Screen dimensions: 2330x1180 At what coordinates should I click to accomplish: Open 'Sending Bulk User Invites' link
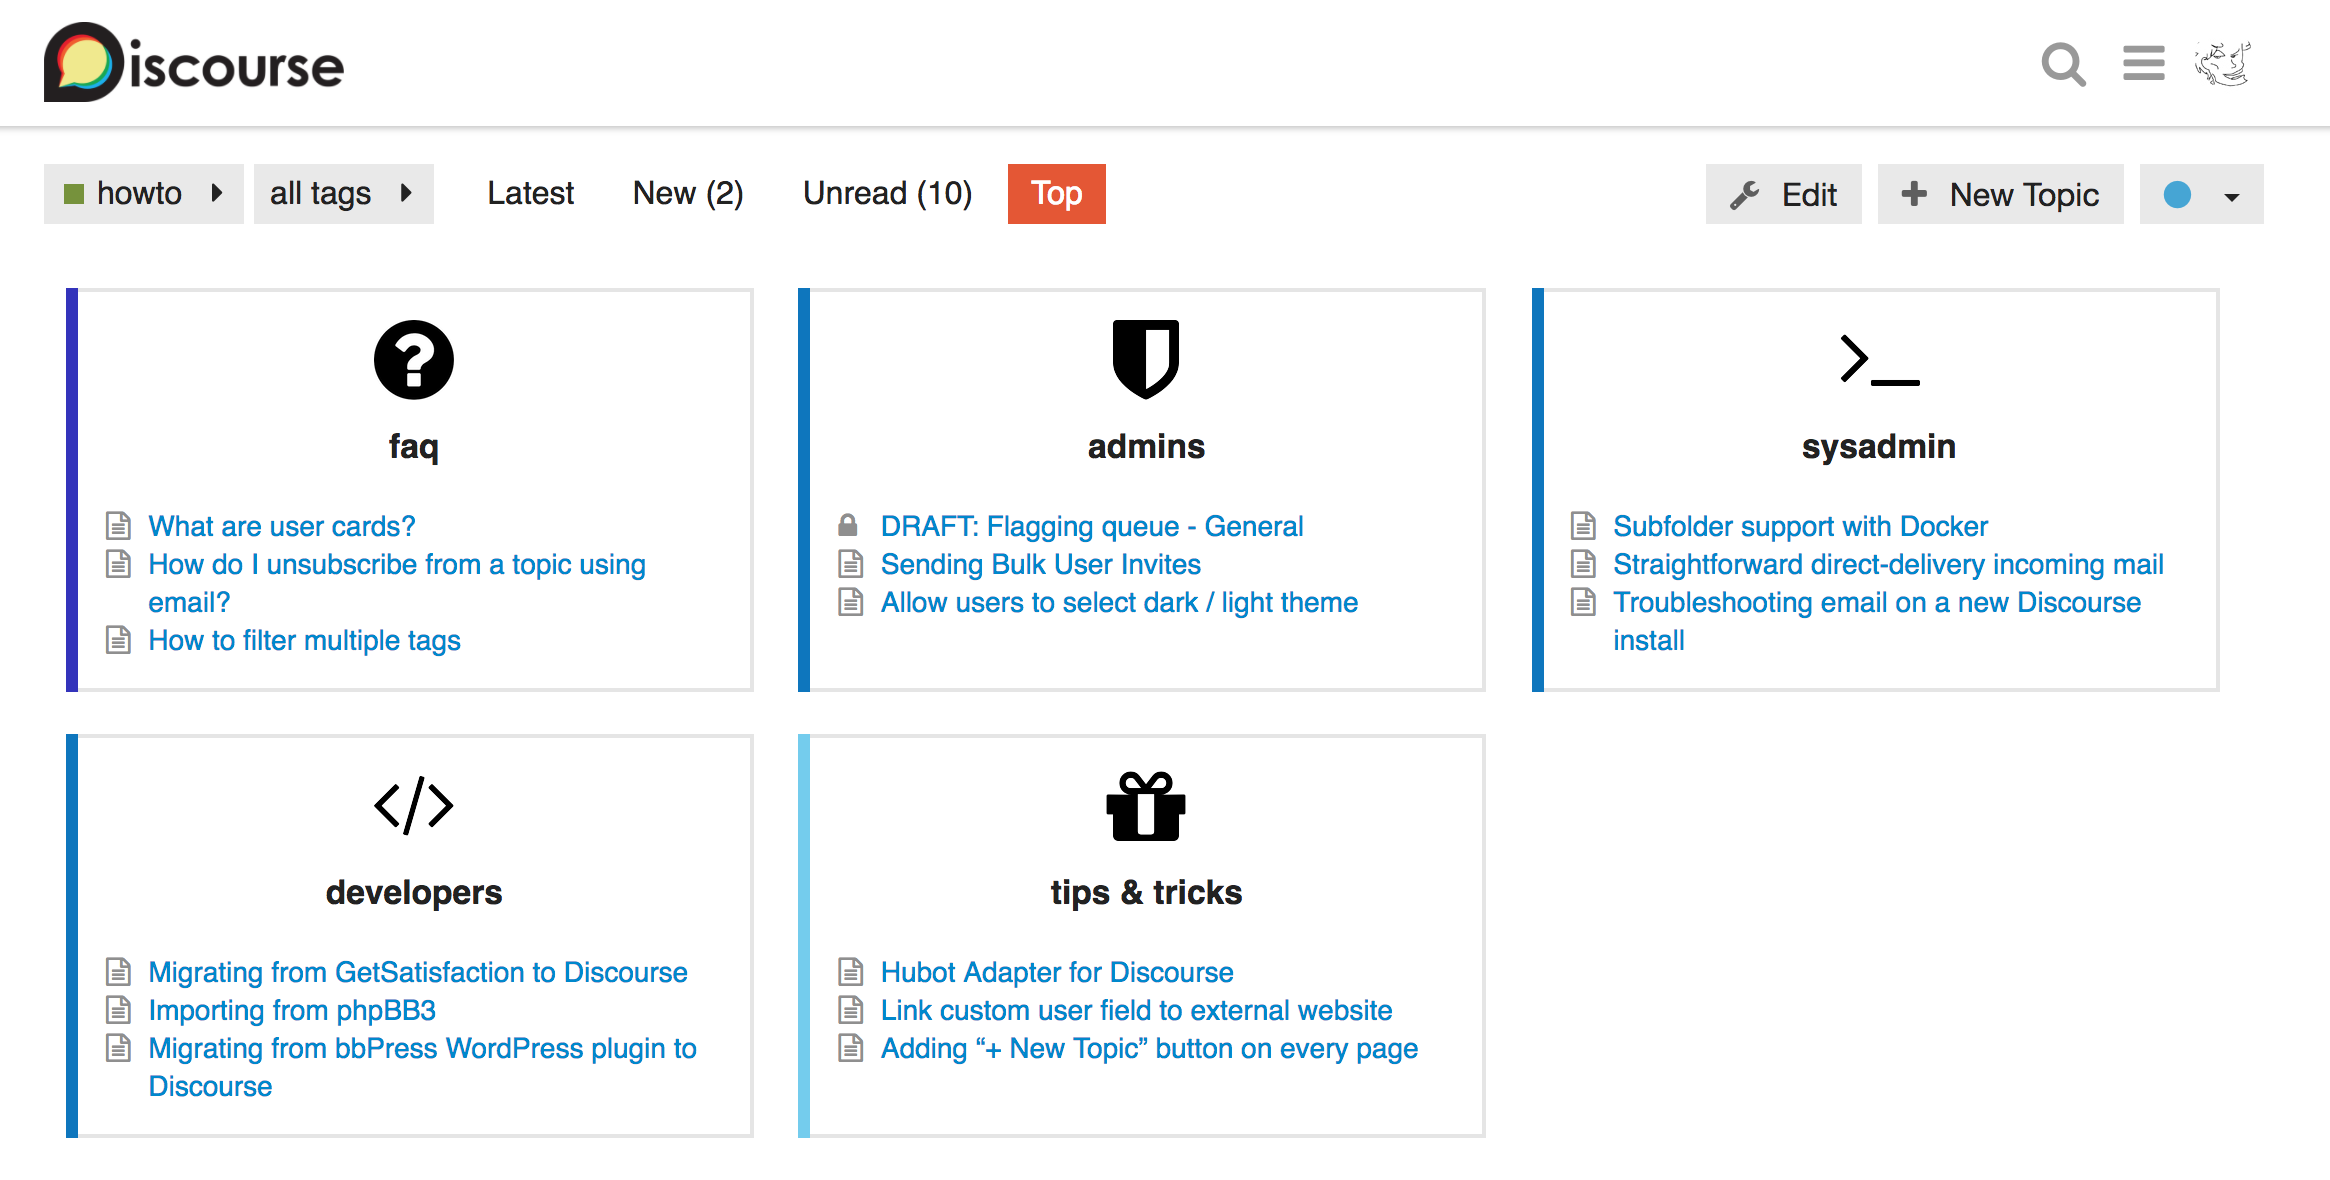[1040, 564]
